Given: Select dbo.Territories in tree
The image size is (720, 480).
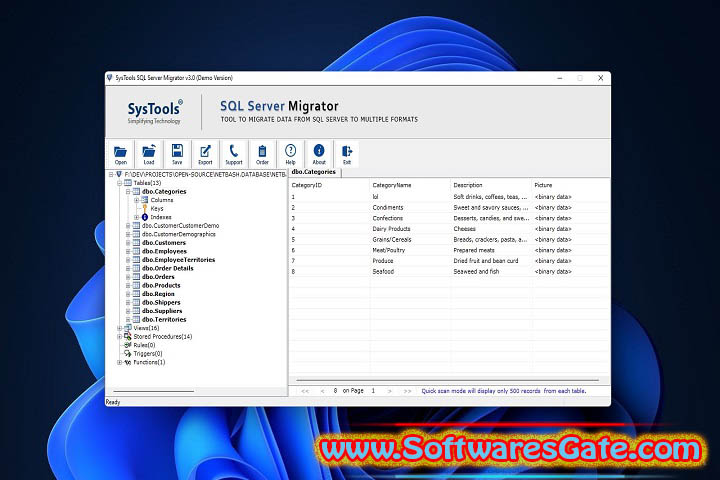Looking at the screenshot, I should pyautogui.click(x=164, y=320).
